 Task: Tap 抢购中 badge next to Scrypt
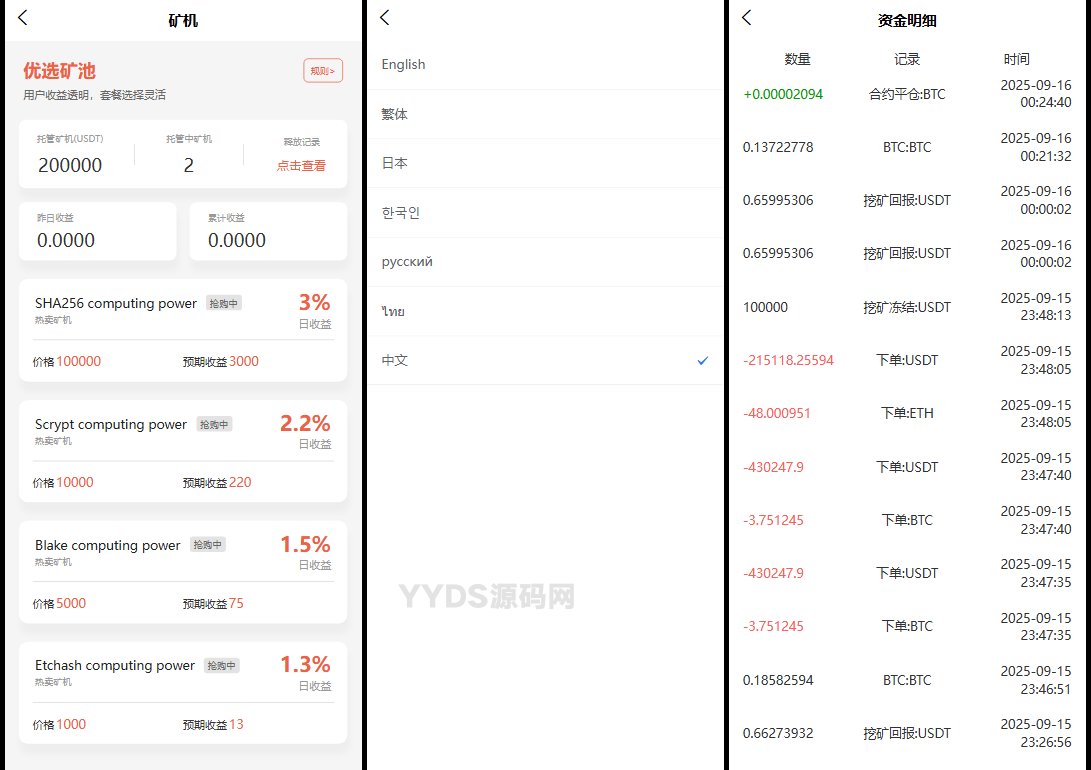(214, 424)
